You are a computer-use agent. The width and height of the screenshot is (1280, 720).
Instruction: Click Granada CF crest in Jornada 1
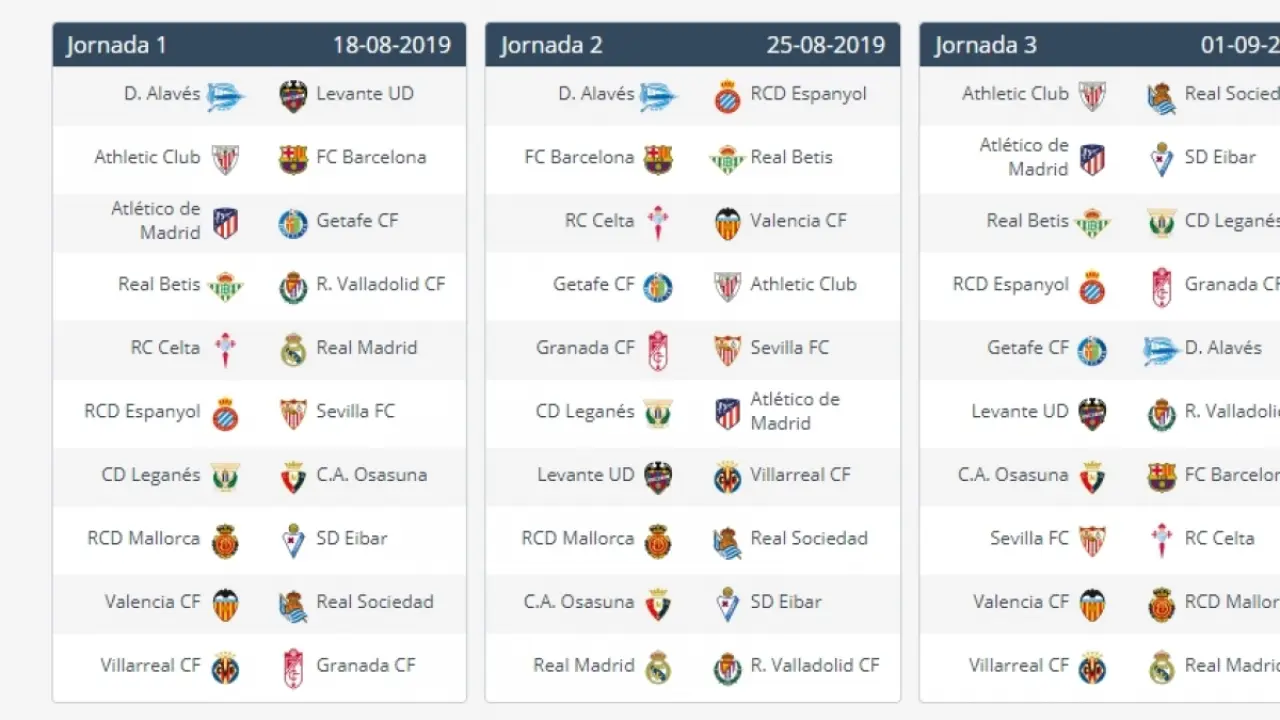[293, 668]
